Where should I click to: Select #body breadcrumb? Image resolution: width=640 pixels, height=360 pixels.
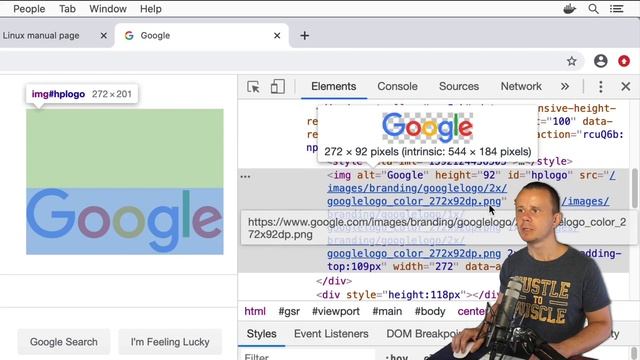tap(430, 311)
